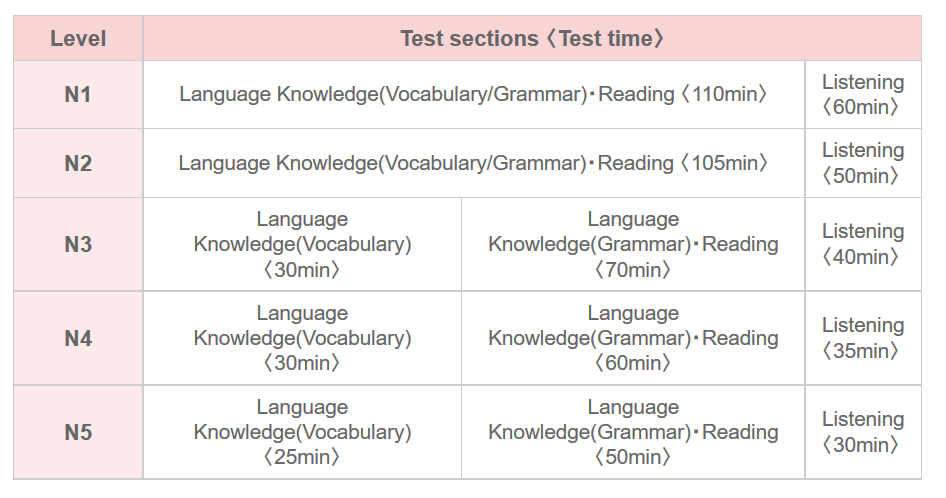
Task: Click N3 Grammar Reading 70min cell
Action: (x=632, y=244)
